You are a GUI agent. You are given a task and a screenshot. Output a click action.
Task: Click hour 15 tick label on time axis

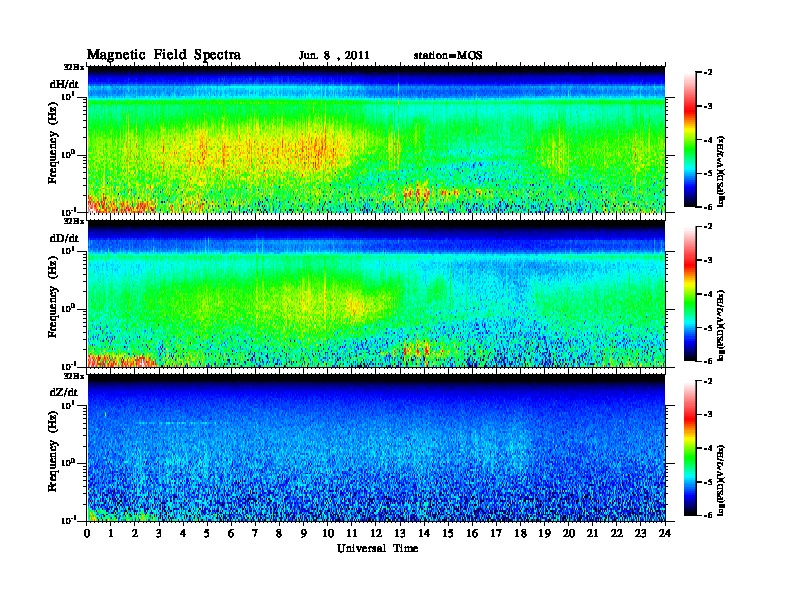(x=448, y=534)
